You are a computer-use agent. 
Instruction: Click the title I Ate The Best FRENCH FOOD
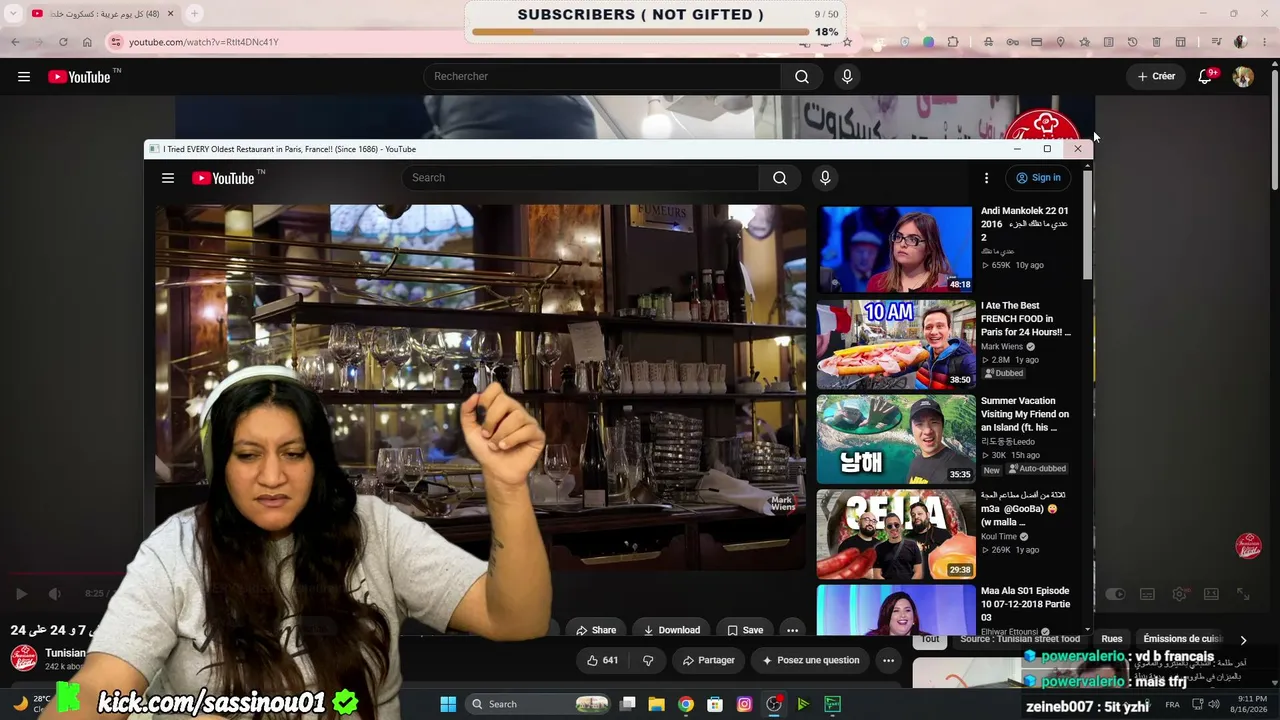pyautogui.click(x=1026, y=319)
